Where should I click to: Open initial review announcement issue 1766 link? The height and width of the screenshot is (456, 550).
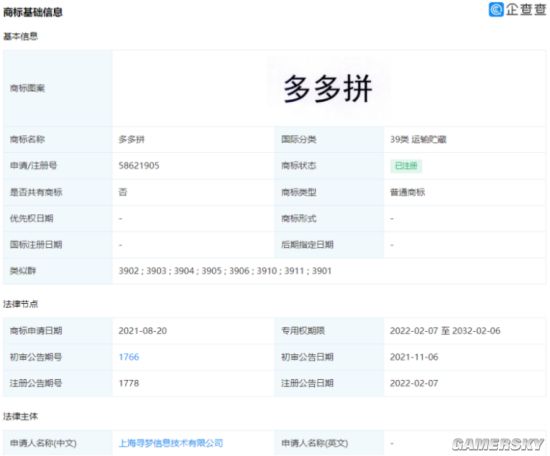coord(129,357)
